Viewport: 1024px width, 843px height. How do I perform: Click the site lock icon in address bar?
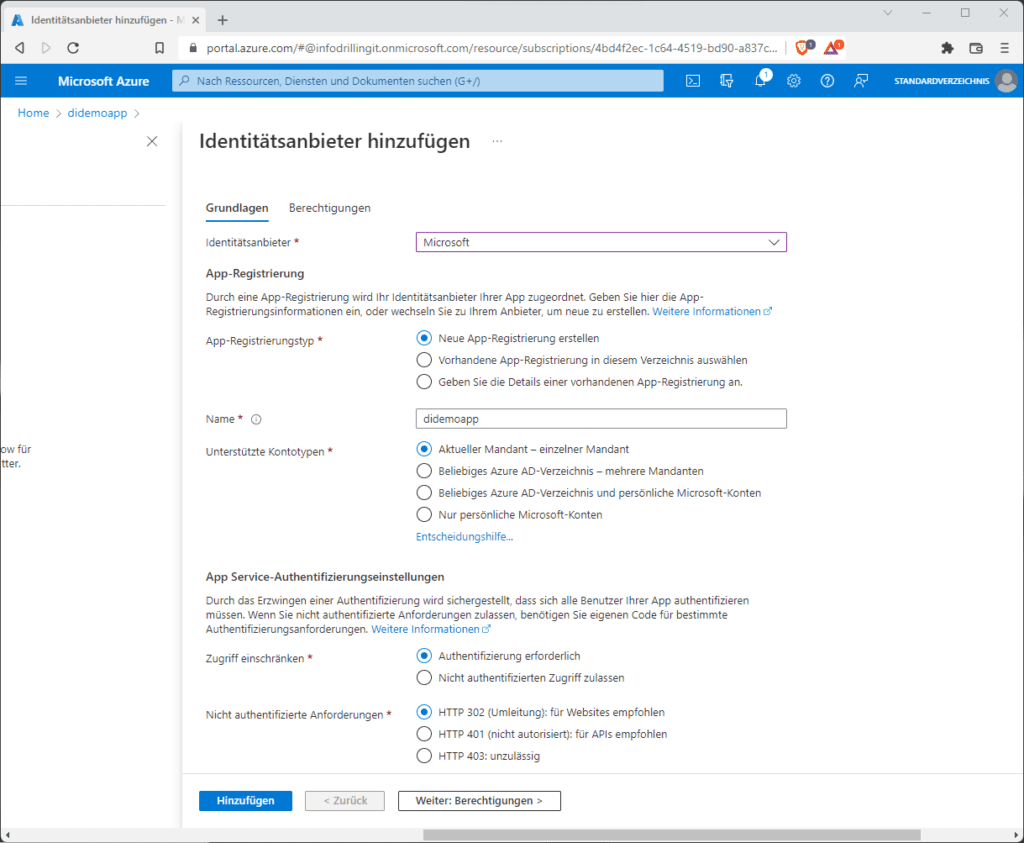[x=192, y=48]
